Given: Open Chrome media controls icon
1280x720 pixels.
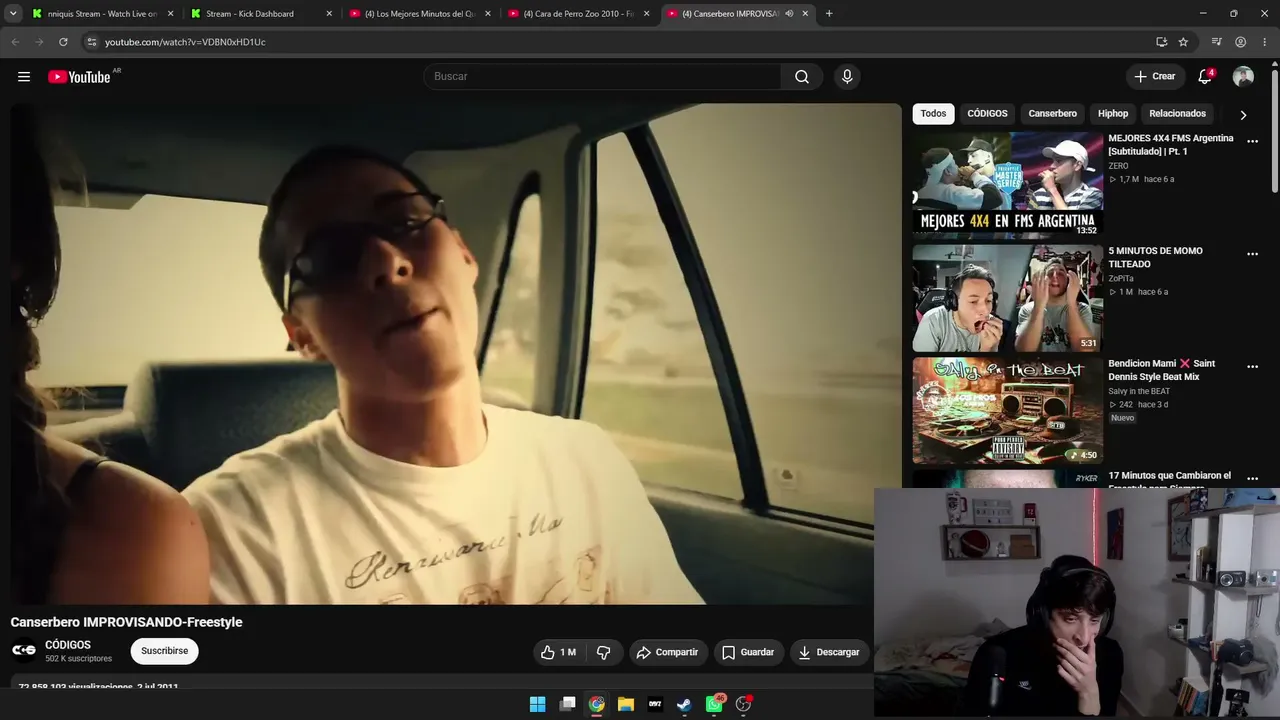Looking at the screenshot, I should (x=1216, y=42).
